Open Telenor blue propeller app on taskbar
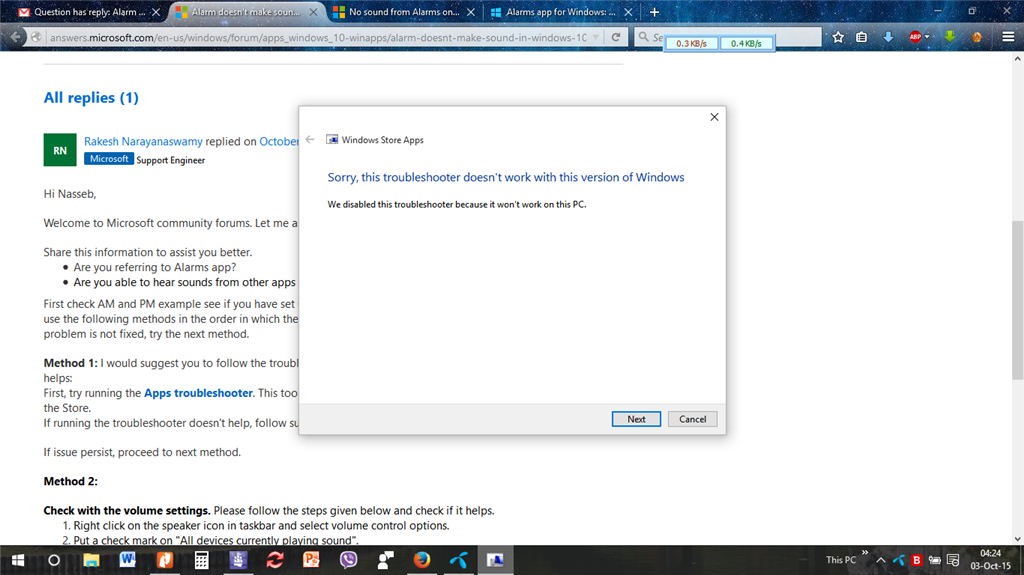Image resolution: width=1024 pixels, height=575 pixels. pyautogui.click(x=458, y=560)
